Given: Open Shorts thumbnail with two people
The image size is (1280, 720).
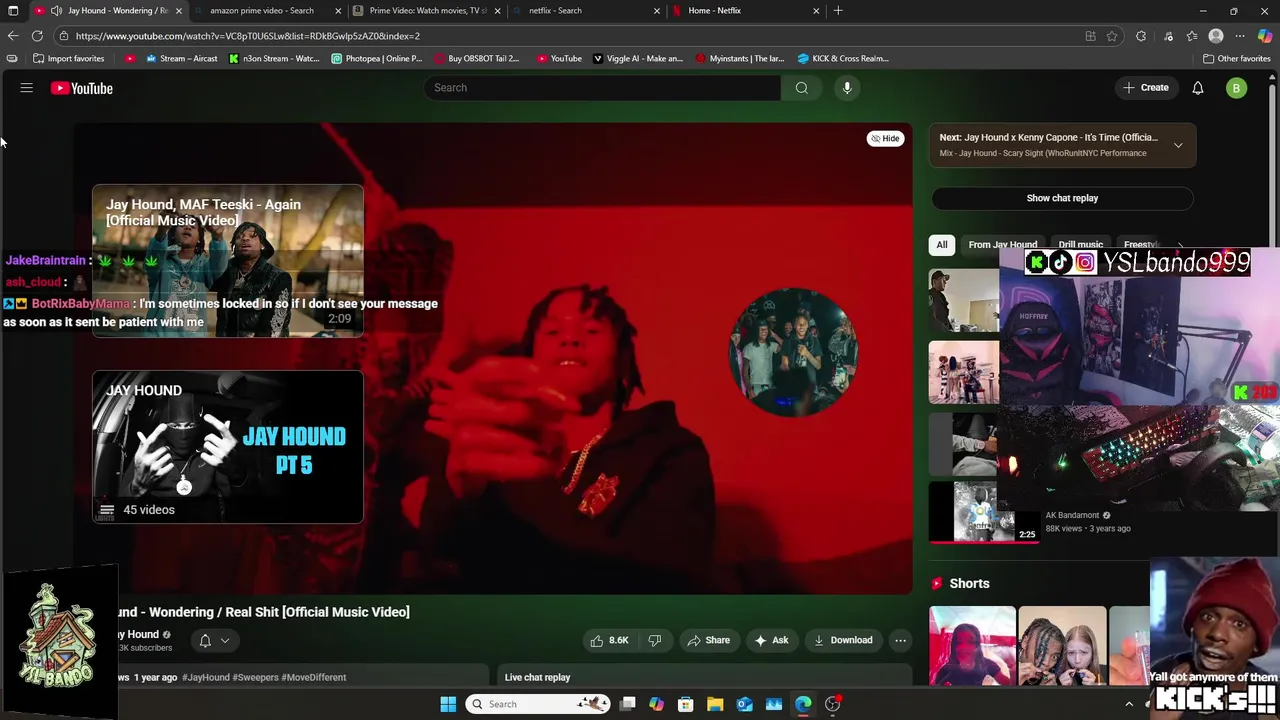Looking at the screenshot, I should coord(1062,646).
